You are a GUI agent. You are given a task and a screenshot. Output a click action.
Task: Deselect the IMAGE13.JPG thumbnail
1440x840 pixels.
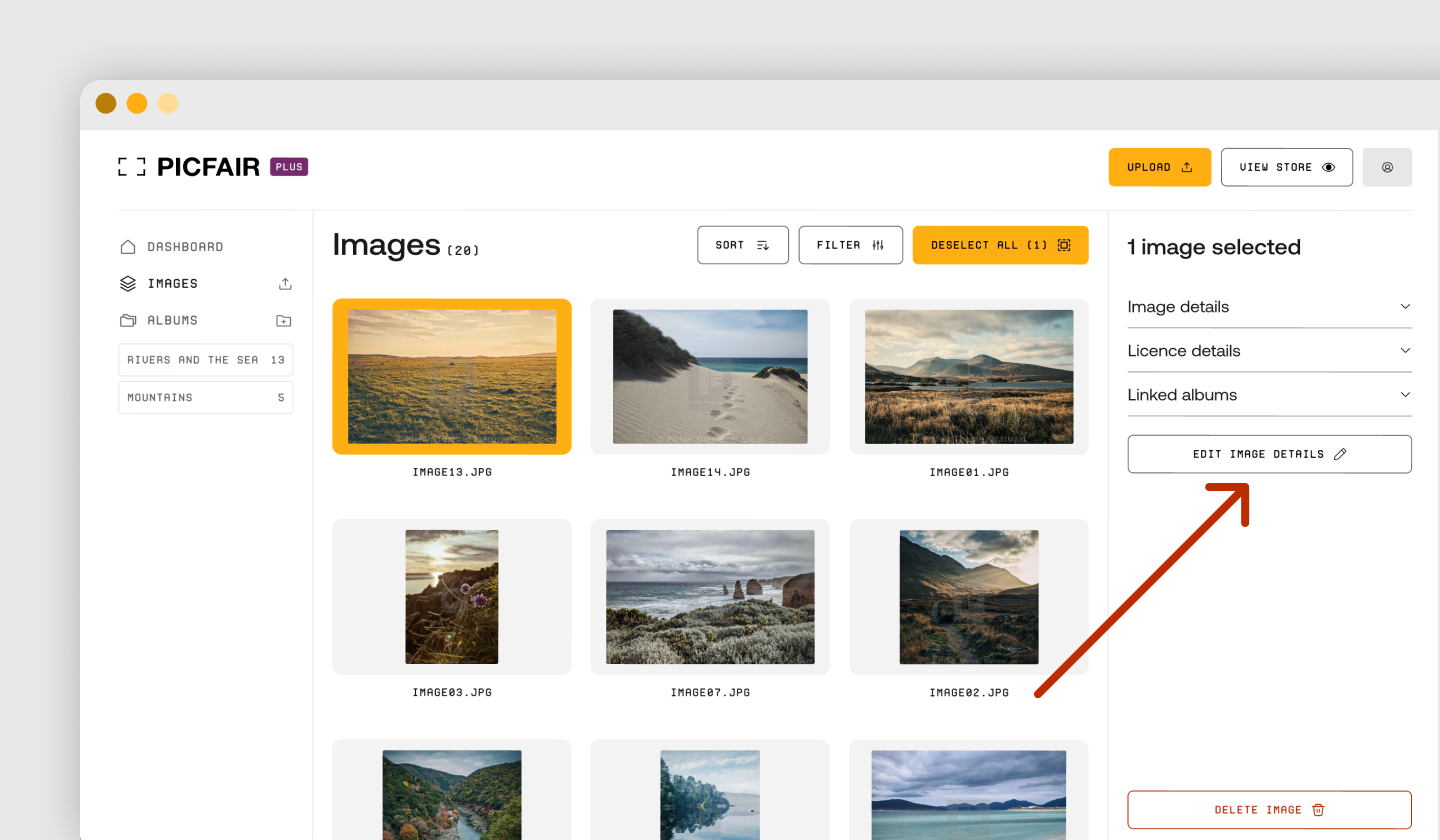452,377
